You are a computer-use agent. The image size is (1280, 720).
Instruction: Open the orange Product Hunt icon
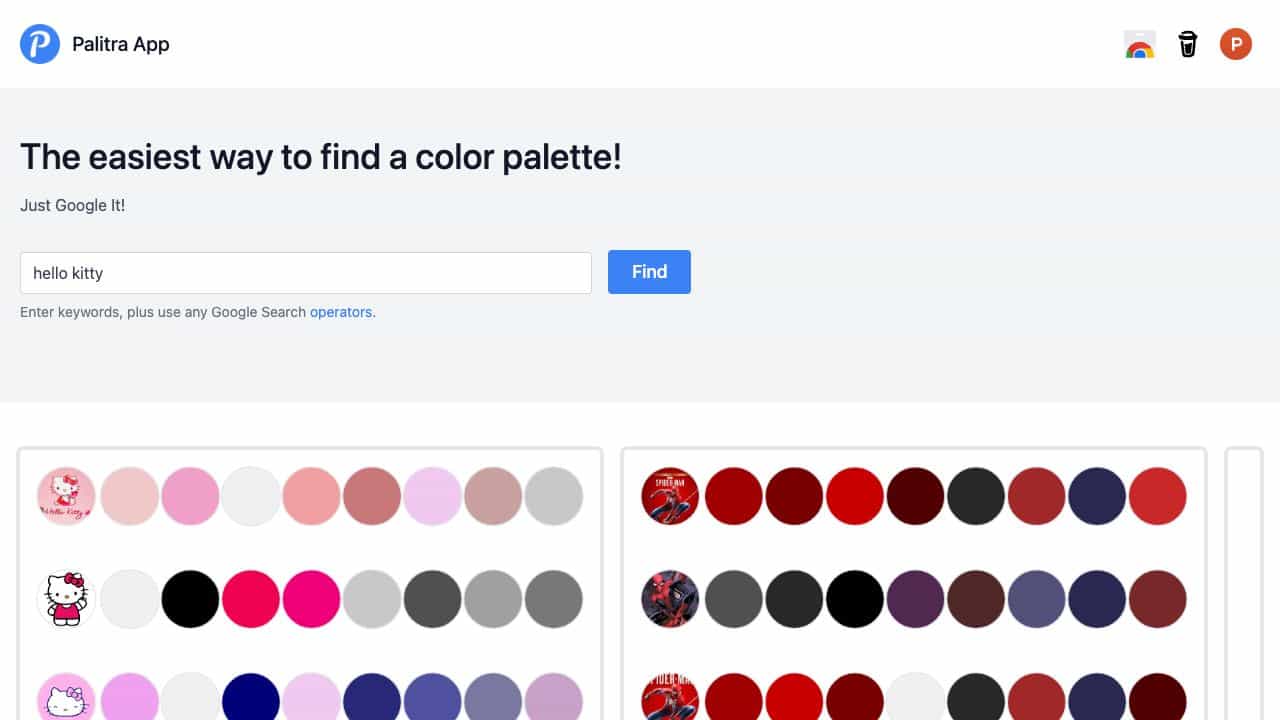click(1236, 44)
